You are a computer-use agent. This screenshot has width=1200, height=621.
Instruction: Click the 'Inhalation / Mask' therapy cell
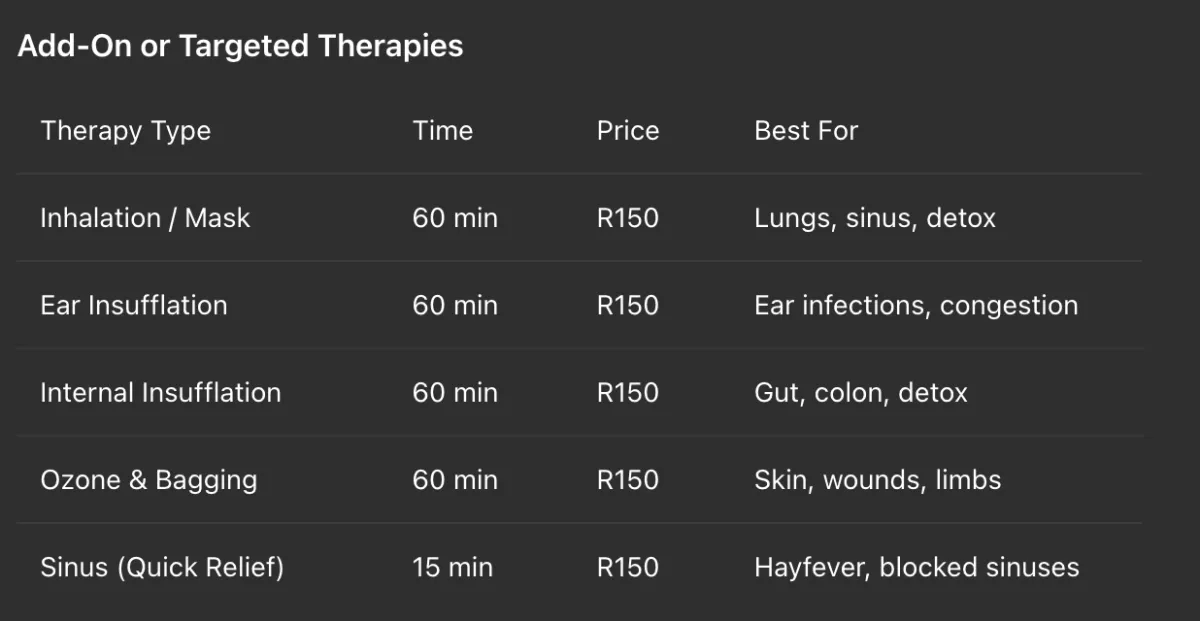(145, 218)
